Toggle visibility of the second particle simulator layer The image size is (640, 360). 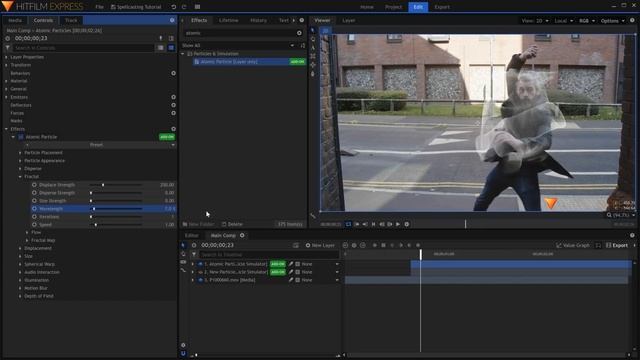[x=200, y=272]
